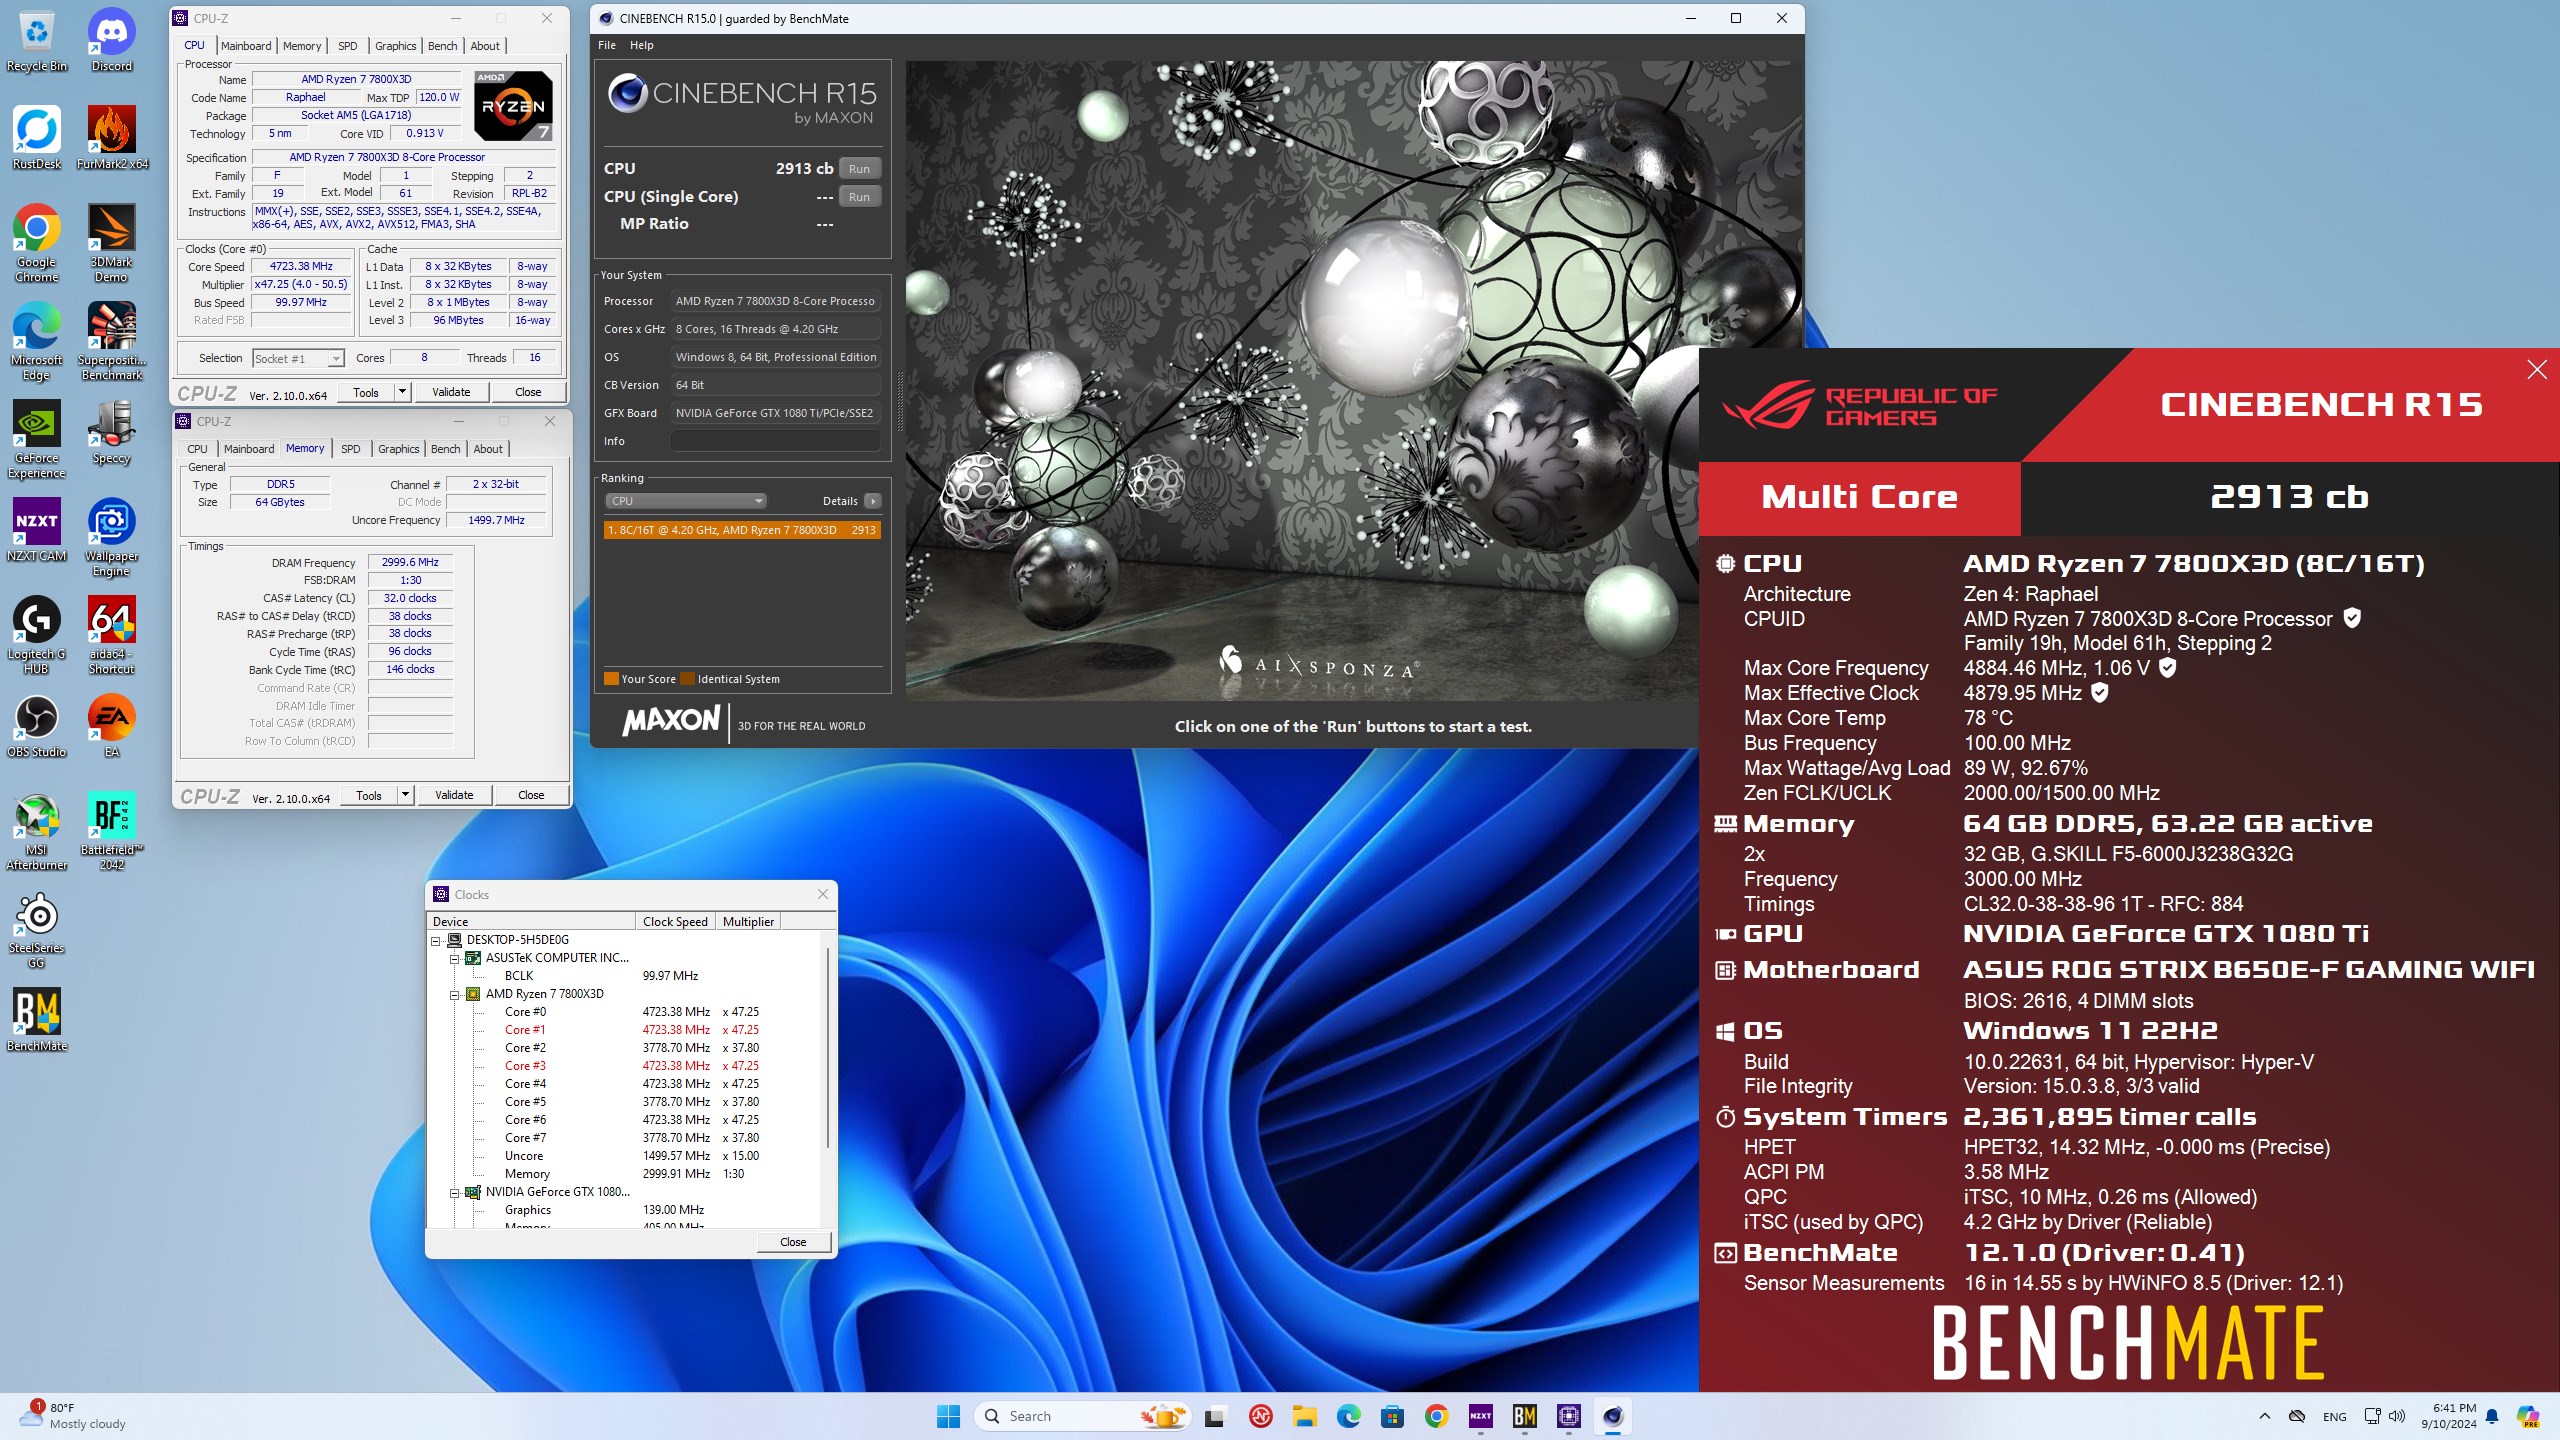2560x1440 pixels.
Task: Switch to Mainboard tab in upper CPU-Z
Action: (x=246, y=46)
